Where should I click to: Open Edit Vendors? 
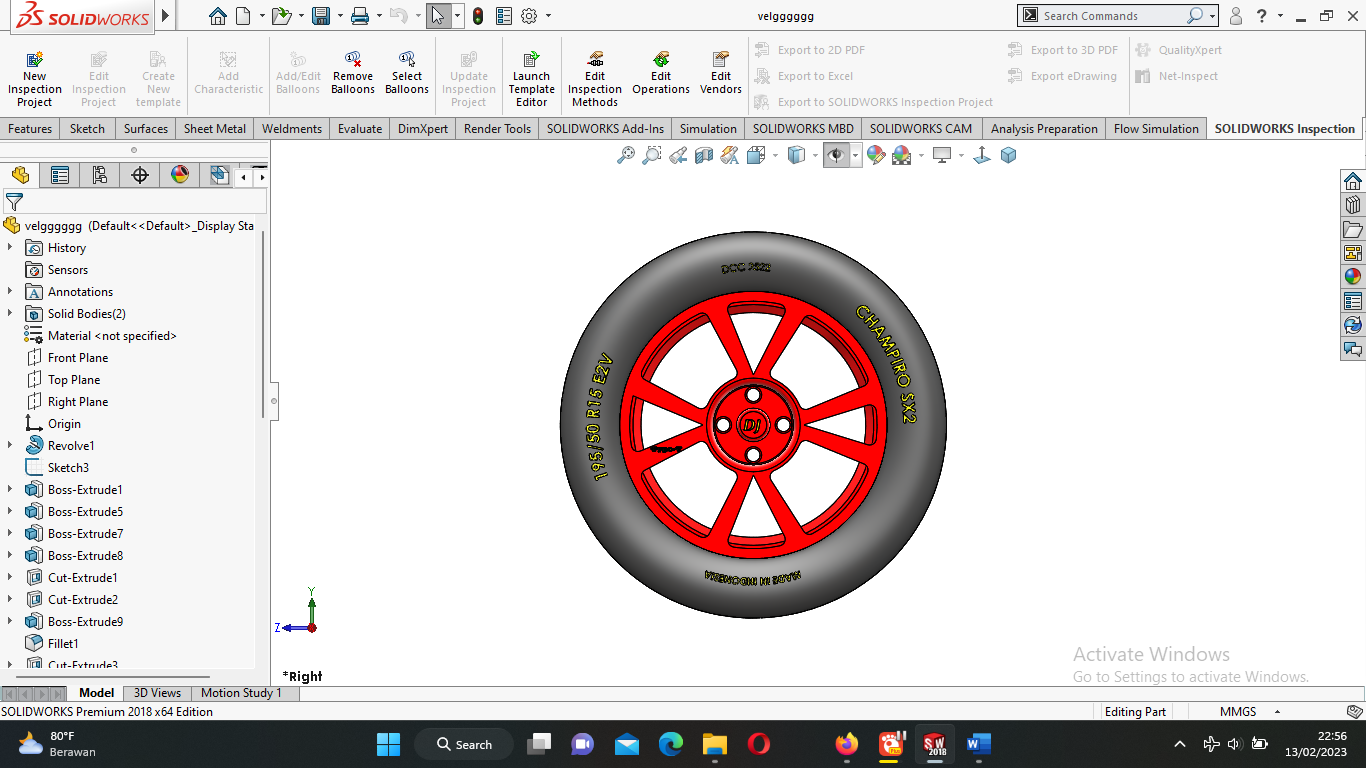721,73
